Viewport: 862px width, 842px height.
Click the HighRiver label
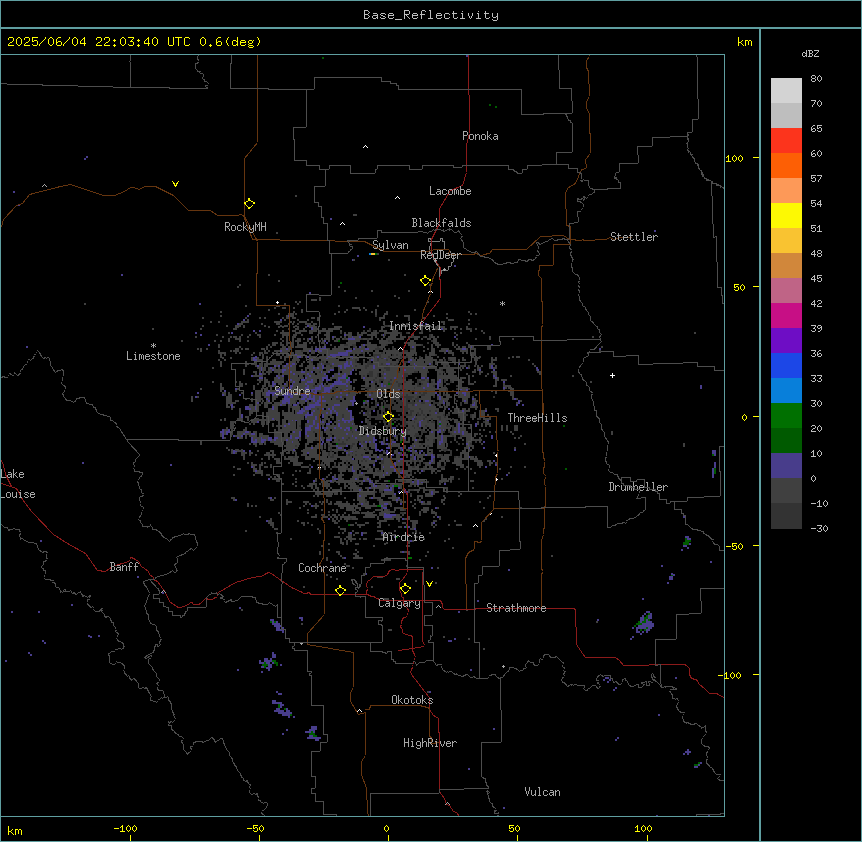coord(430,743)
